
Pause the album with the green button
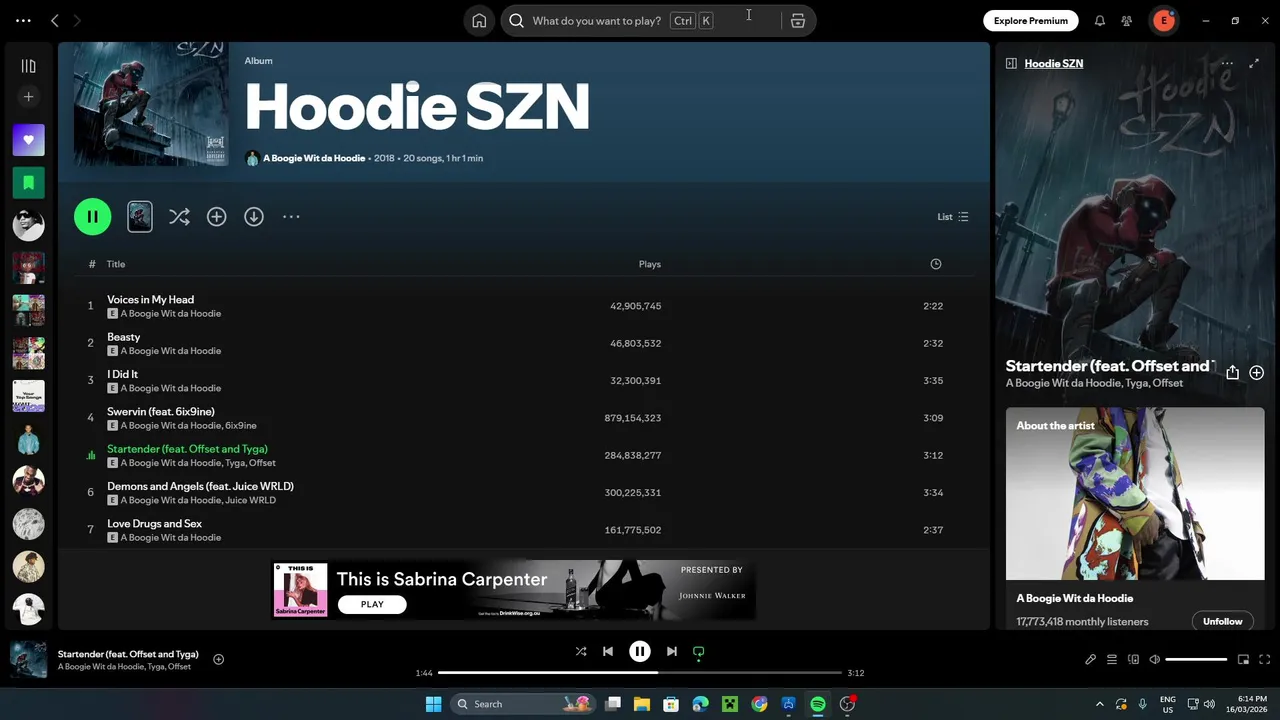coord(92,216)
